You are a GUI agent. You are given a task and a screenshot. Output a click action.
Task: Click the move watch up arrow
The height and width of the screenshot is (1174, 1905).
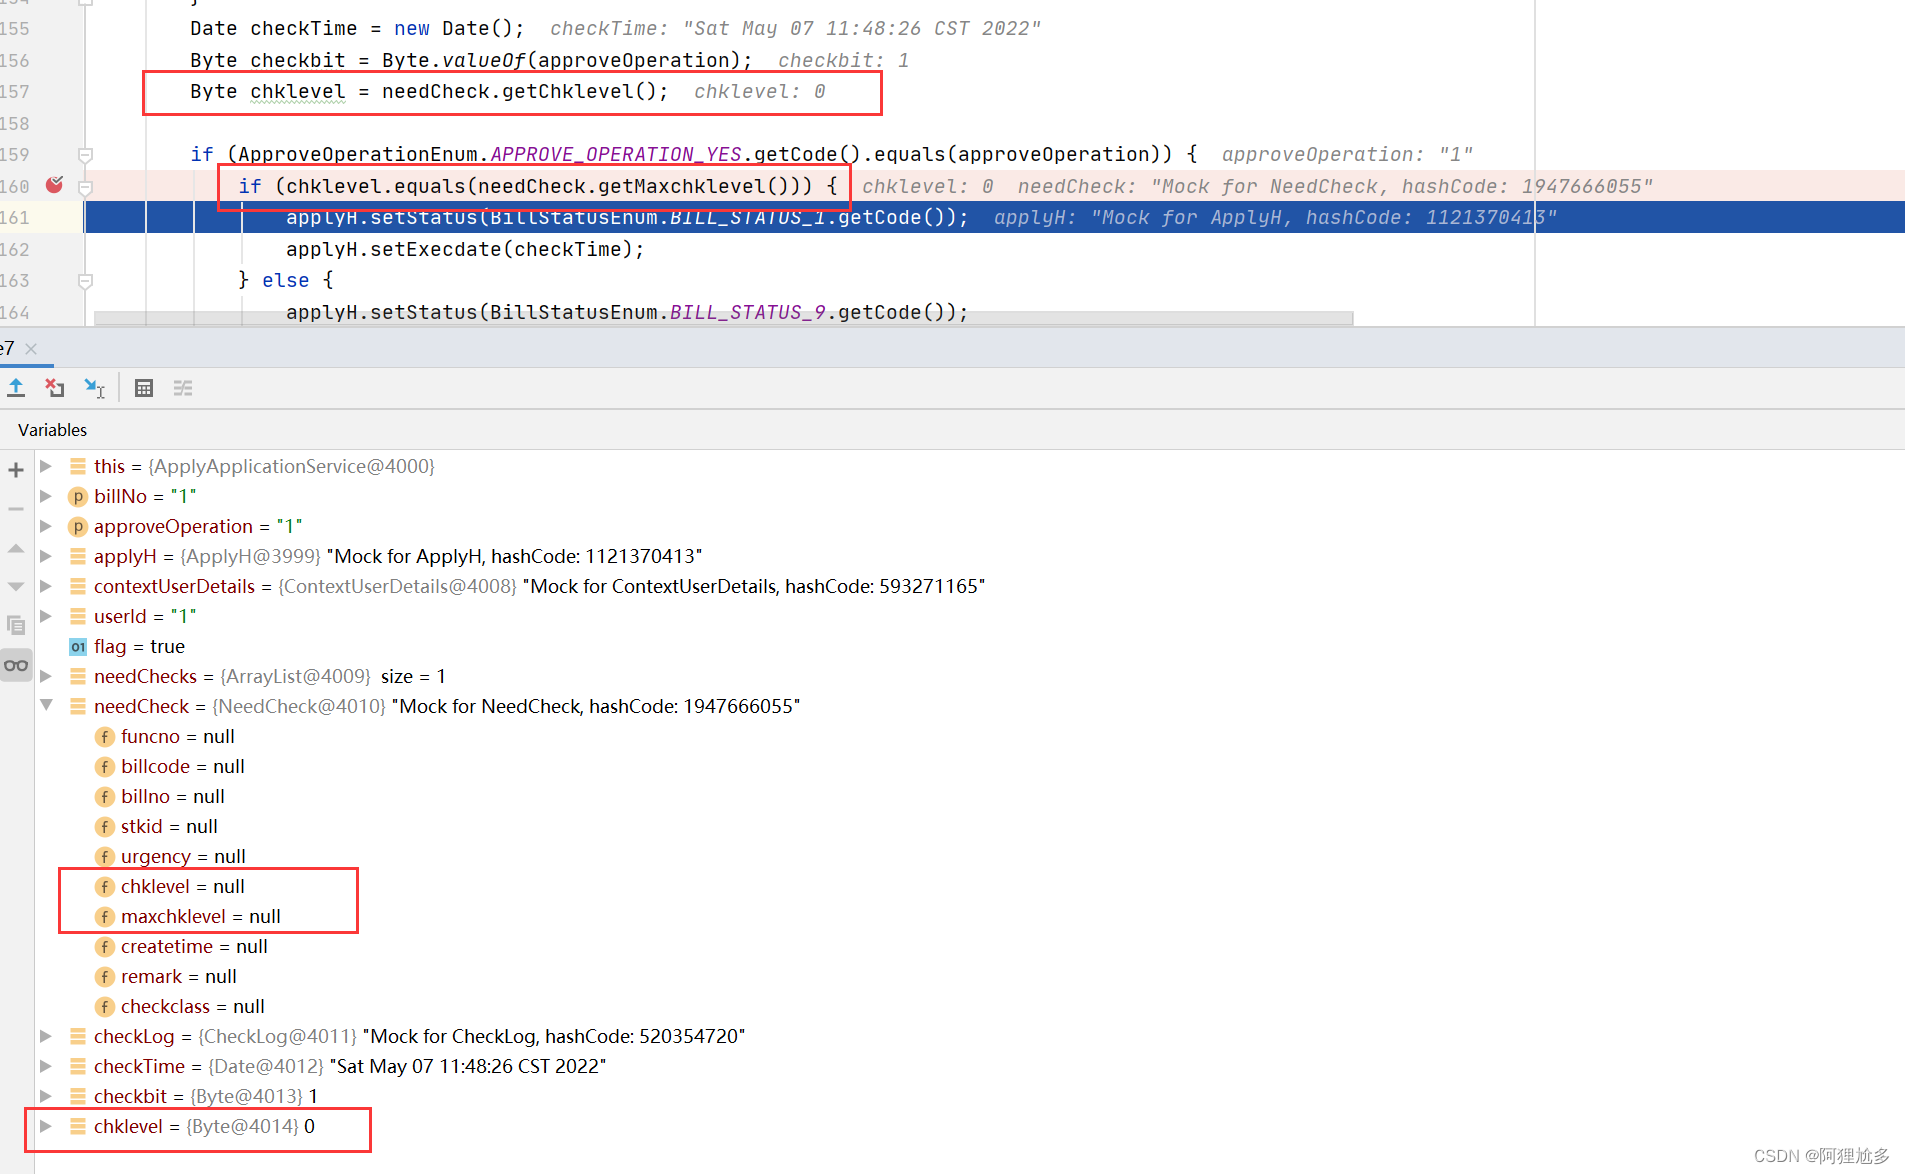(16, 548)
